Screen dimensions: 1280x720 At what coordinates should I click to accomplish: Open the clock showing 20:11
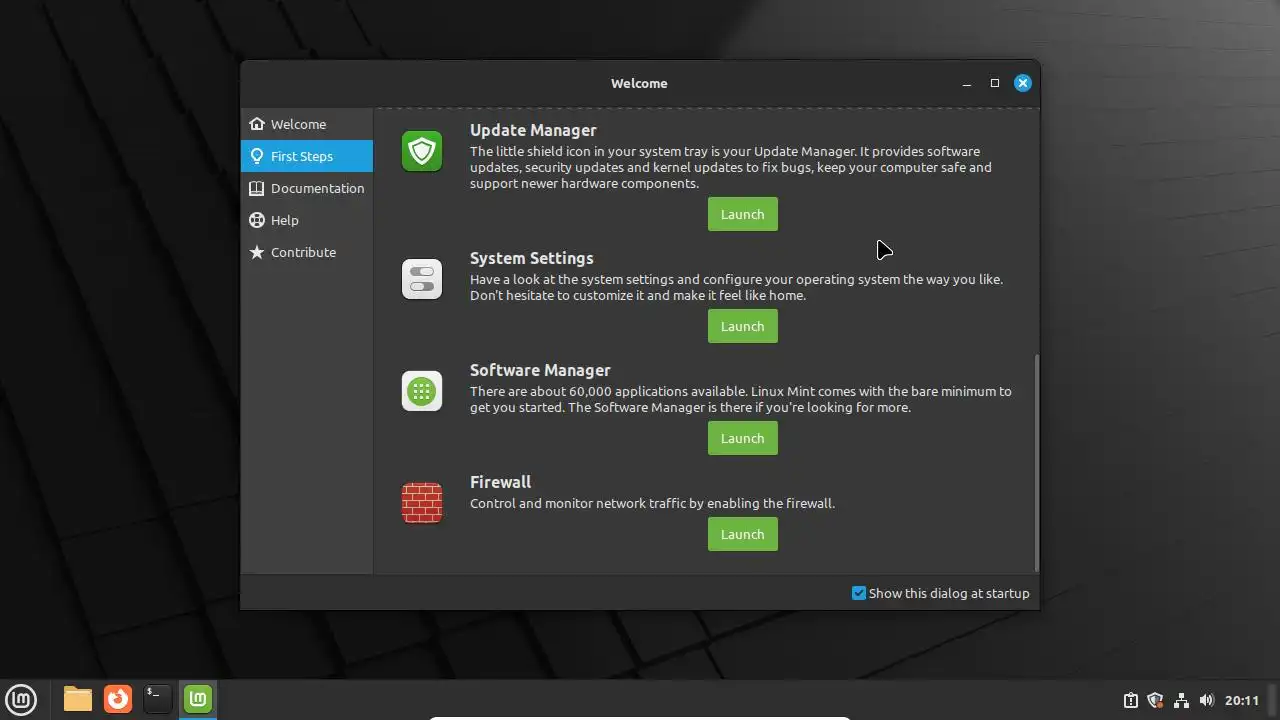1242,700
